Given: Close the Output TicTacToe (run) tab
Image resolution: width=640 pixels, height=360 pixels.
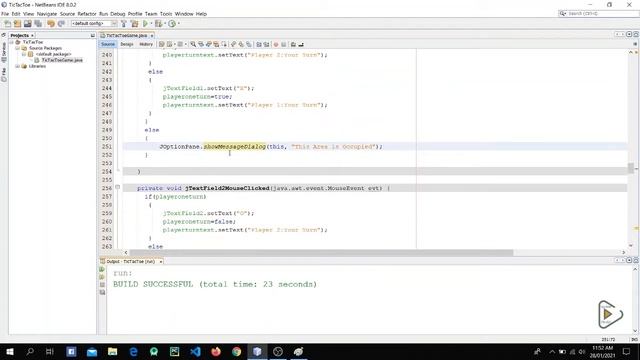Looking at the screenshot, I should 161,262.
